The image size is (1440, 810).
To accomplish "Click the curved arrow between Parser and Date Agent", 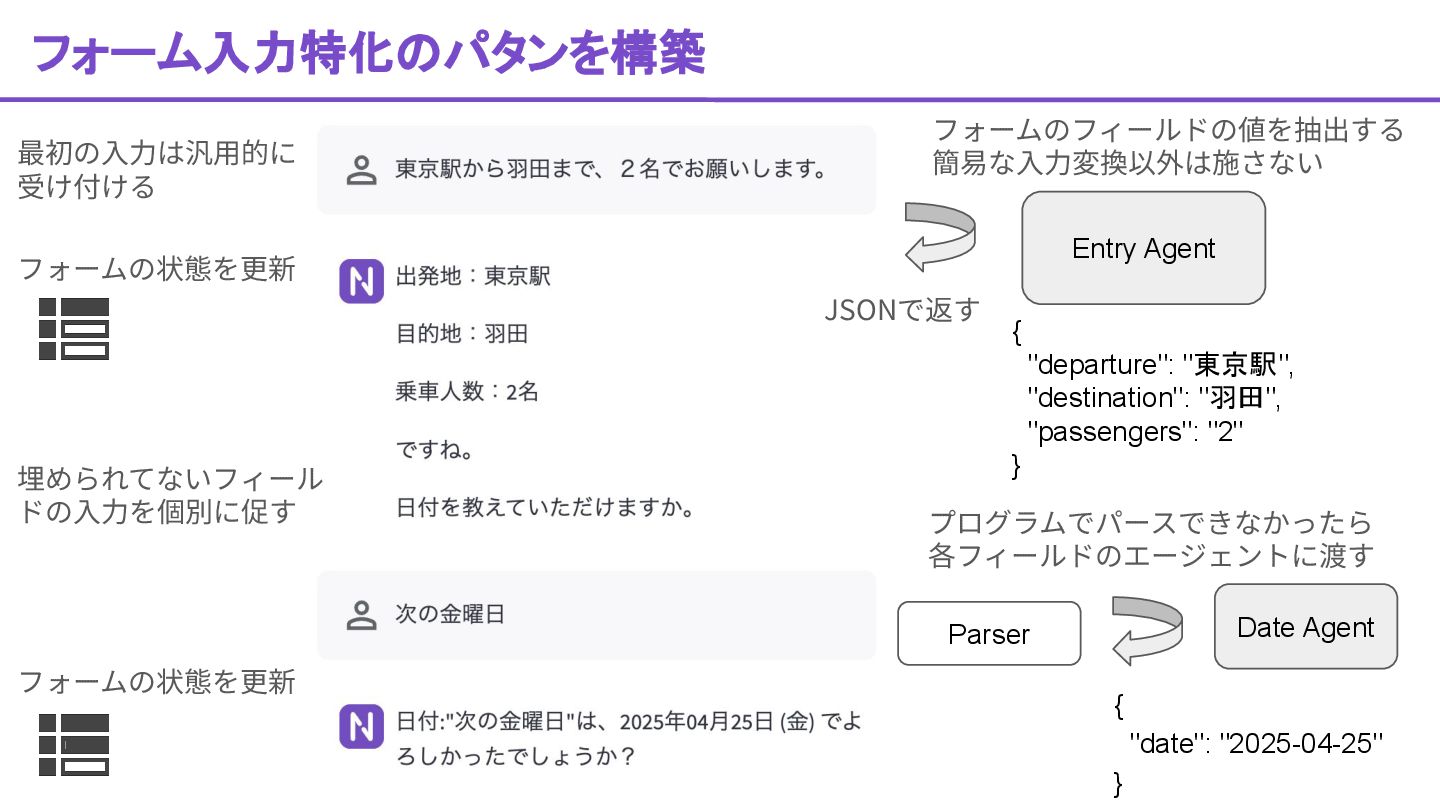I will click(1147, 630).
